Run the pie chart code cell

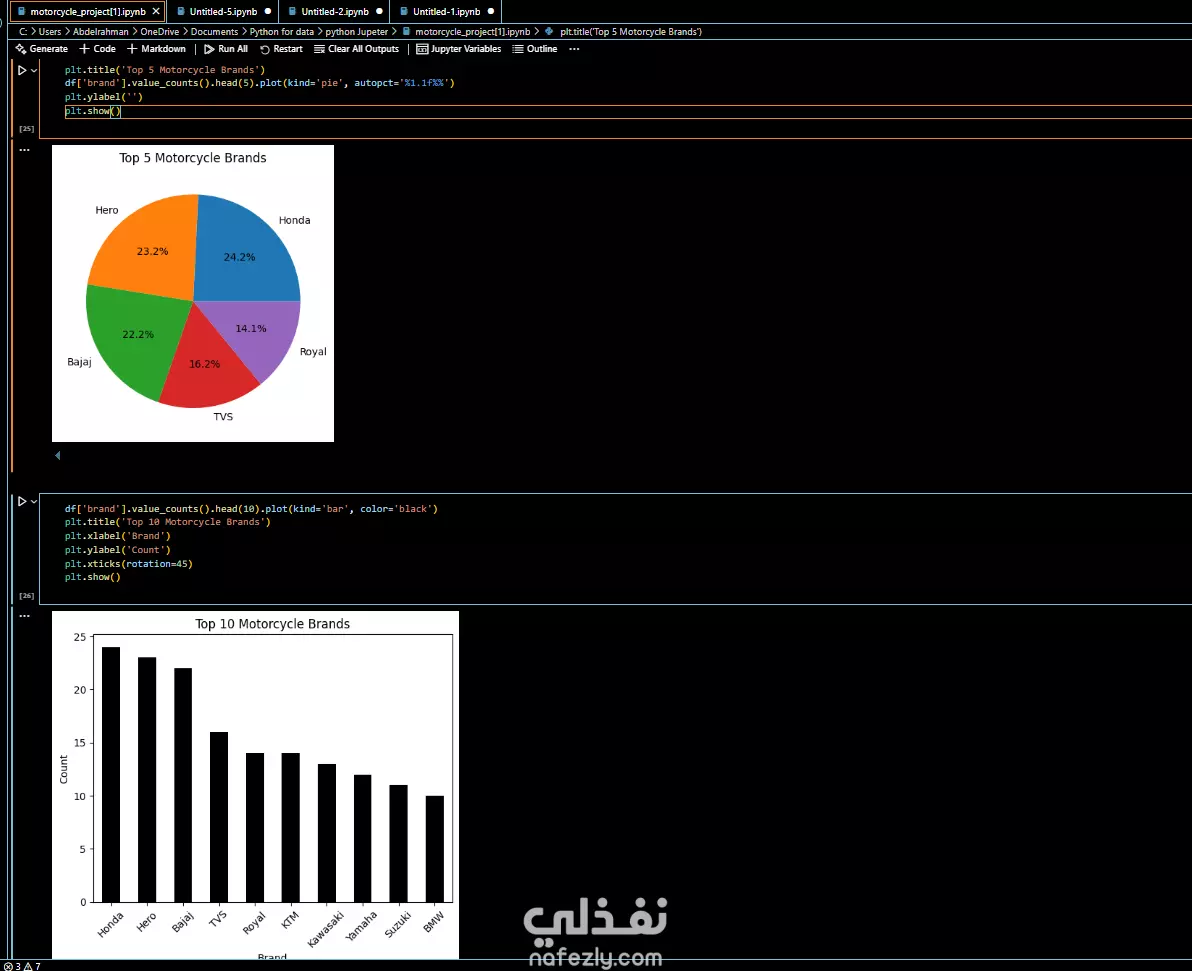pyautogui.click(x=22, y=70)
